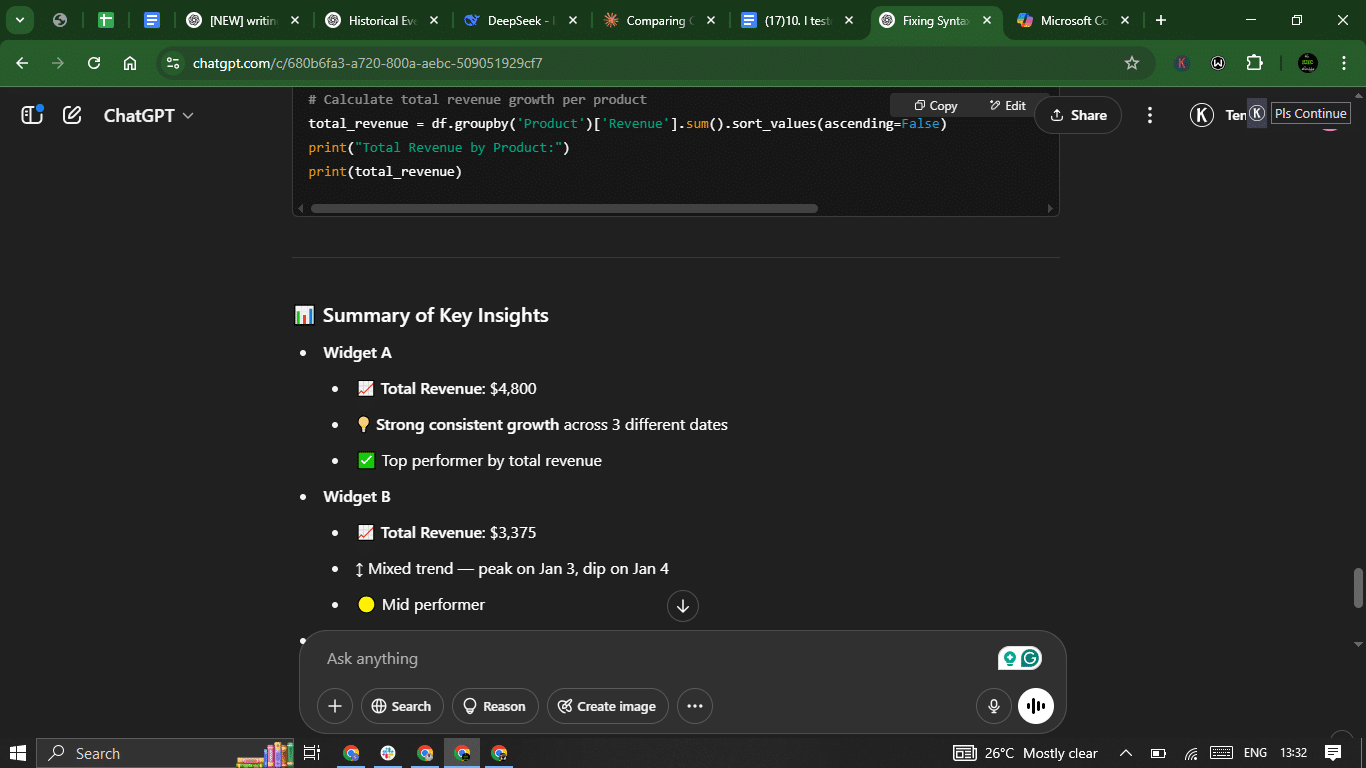Viewport: 1366px width, 768px height.
Task: Click the code block horizontal scrollbar
Action: tap(564, 209)
